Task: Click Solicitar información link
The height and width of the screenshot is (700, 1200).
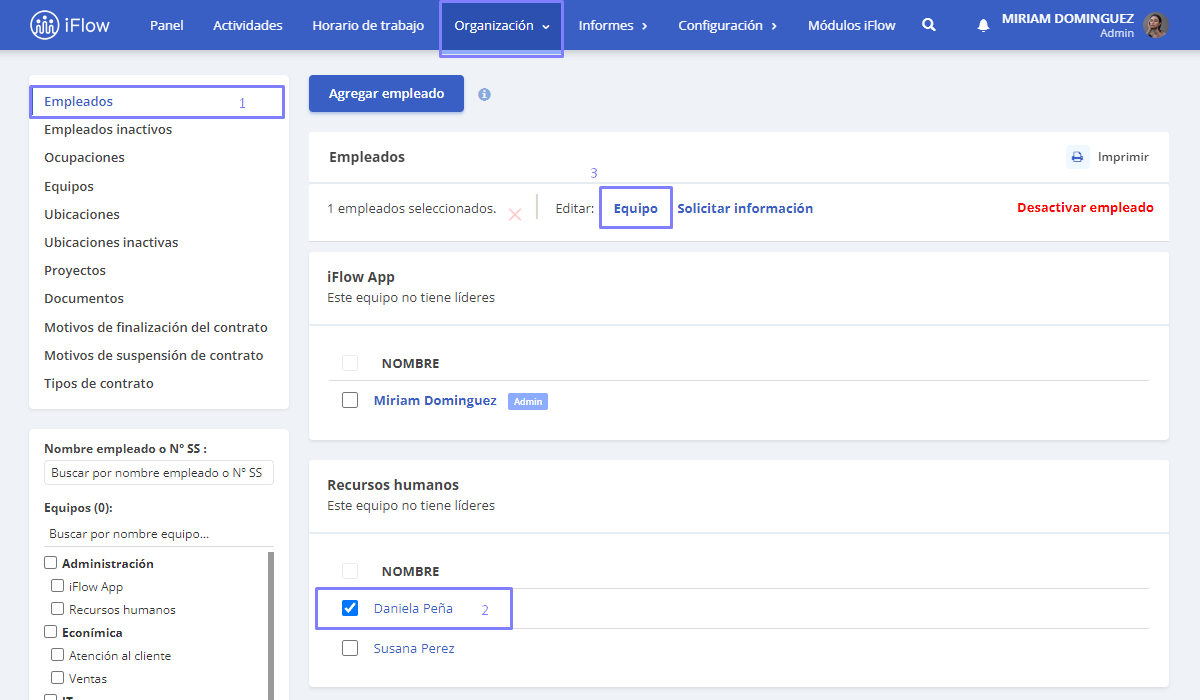Action: click(x=745, y=208)
